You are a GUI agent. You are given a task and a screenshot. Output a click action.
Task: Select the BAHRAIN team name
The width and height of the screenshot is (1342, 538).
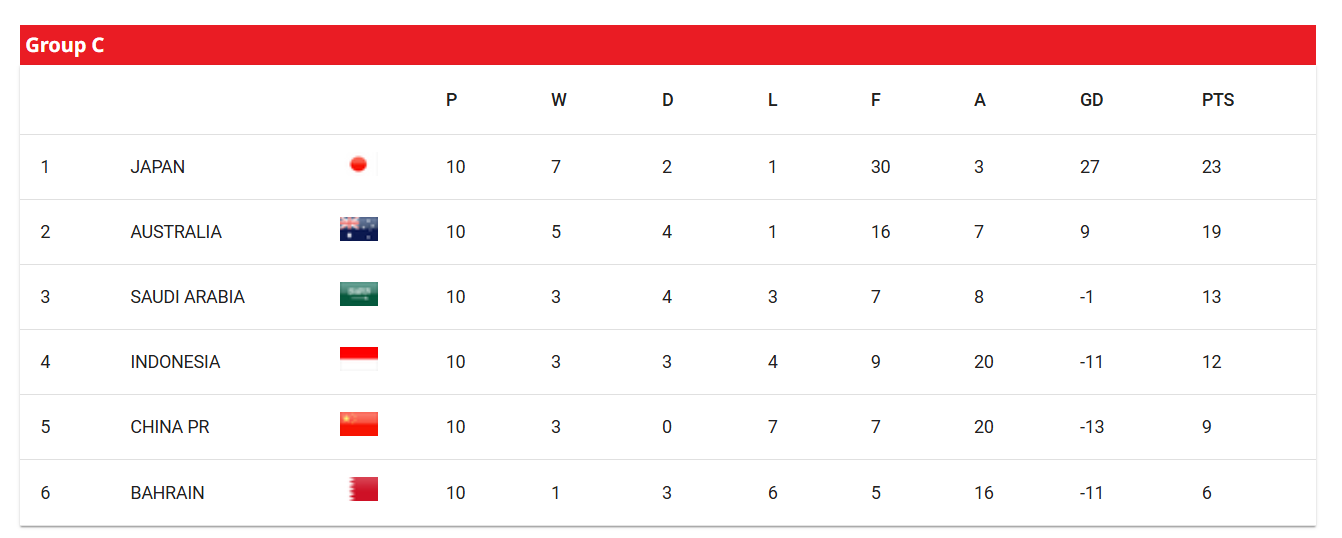pyautogui.click(x=168, y=493)
